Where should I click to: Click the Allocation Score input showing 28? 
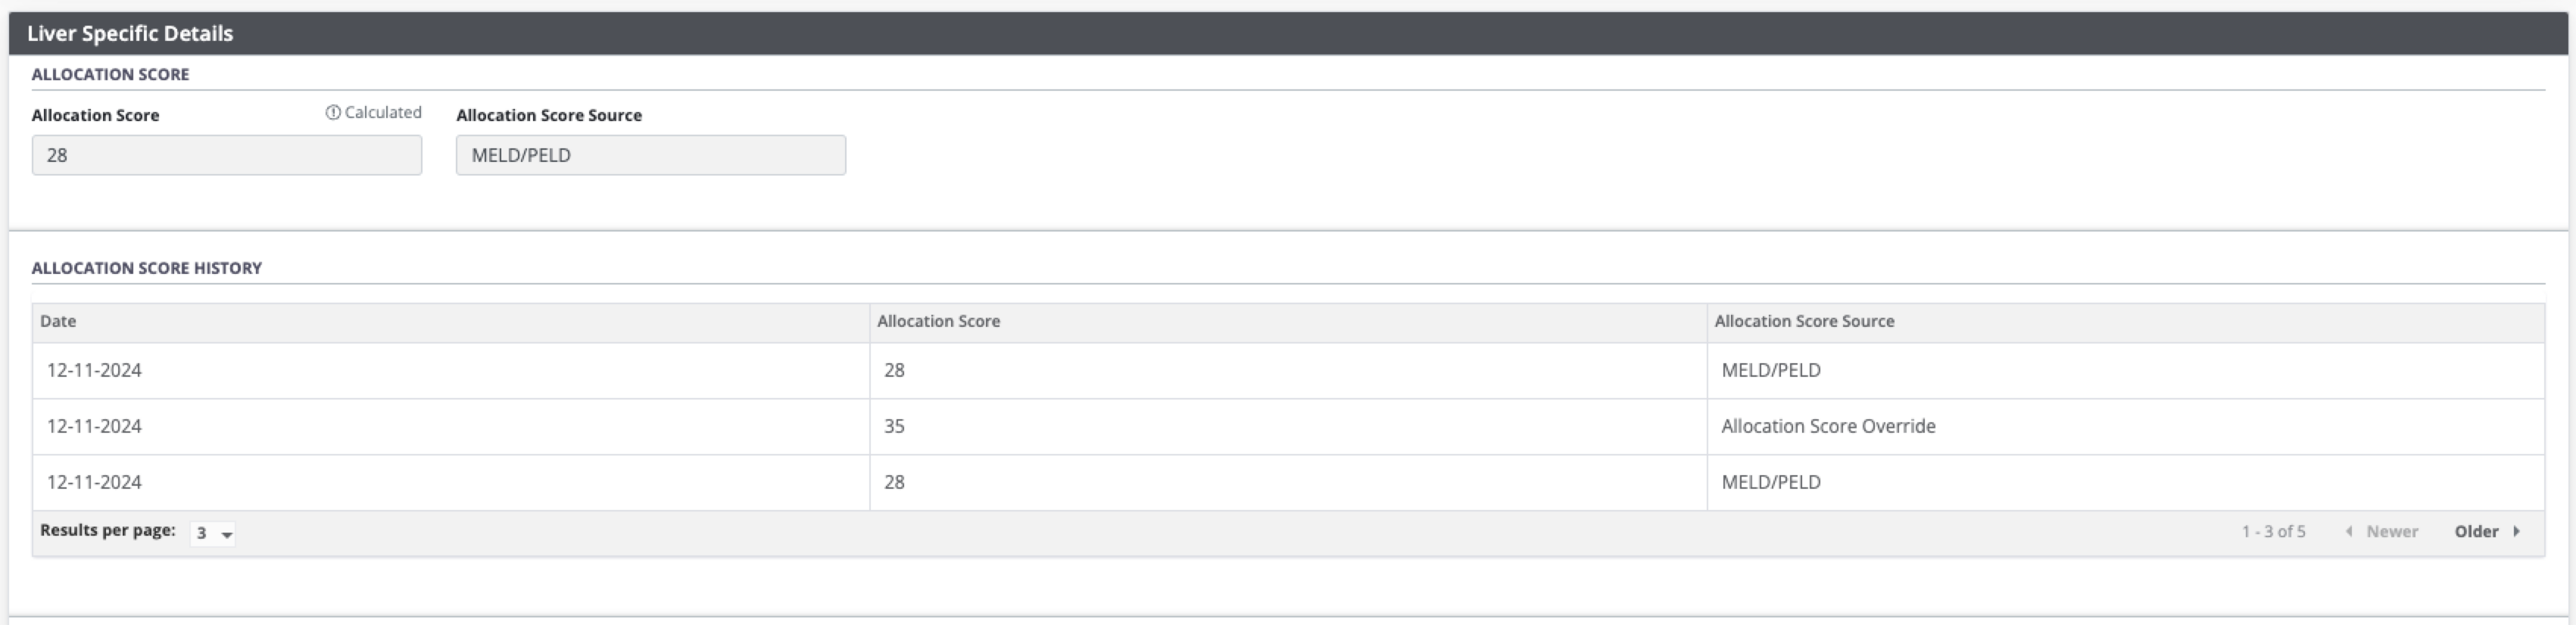(x=227, y=155)
